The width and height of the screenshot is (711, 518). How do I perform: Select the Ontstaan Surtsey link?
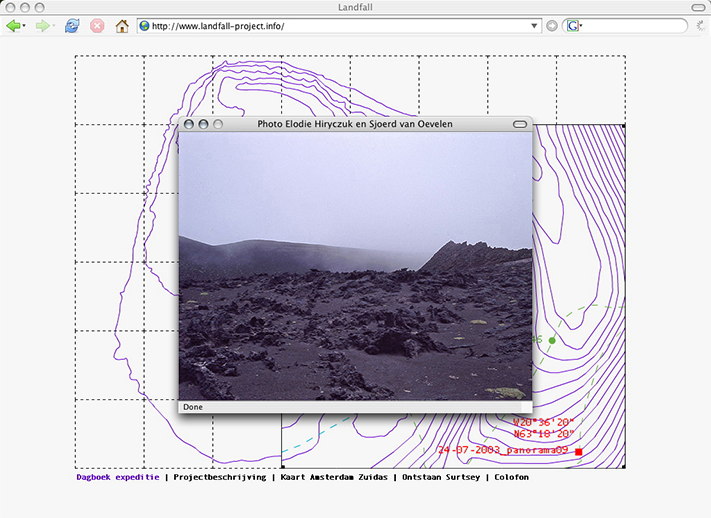(x=440, y=477)
